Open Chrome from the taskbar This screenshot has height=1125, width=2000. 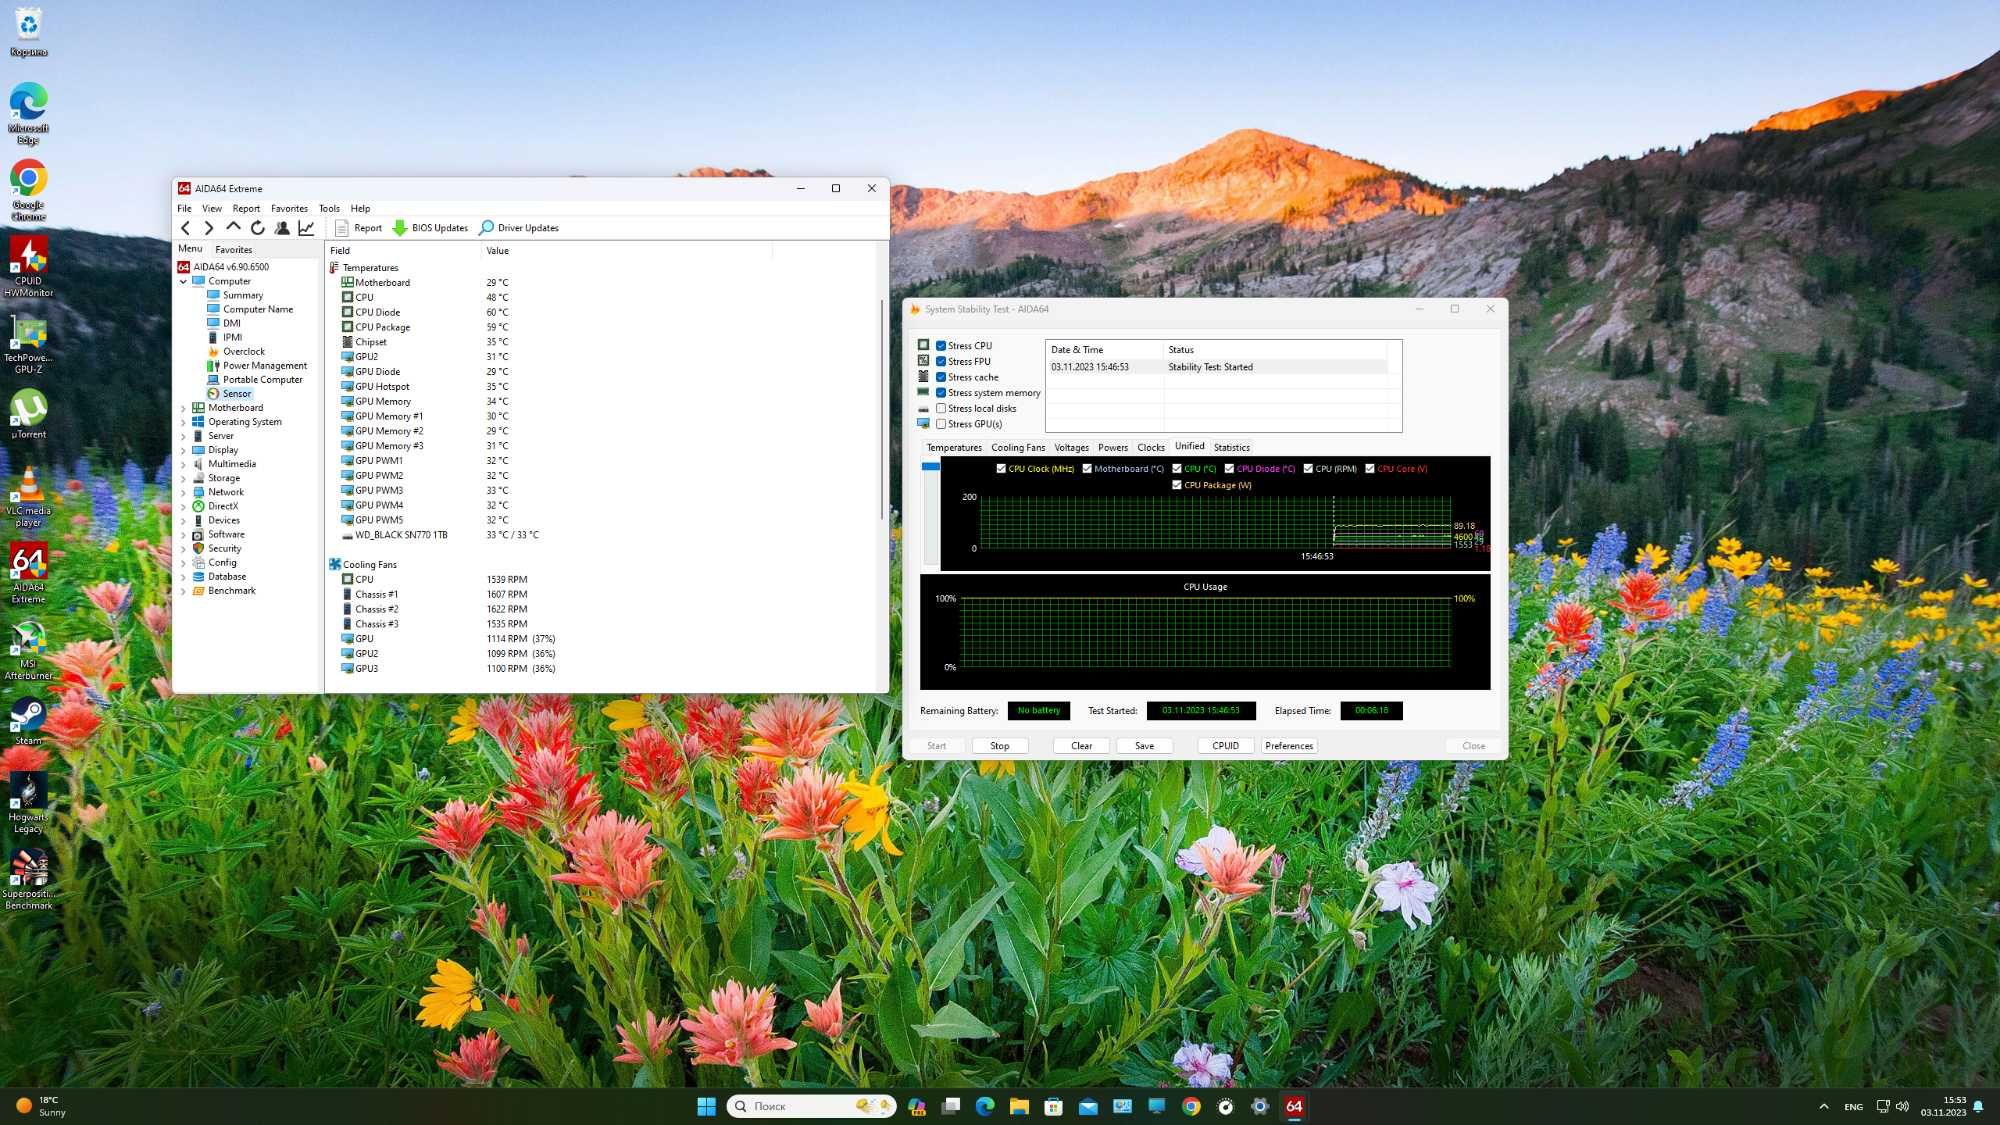1191,1106
